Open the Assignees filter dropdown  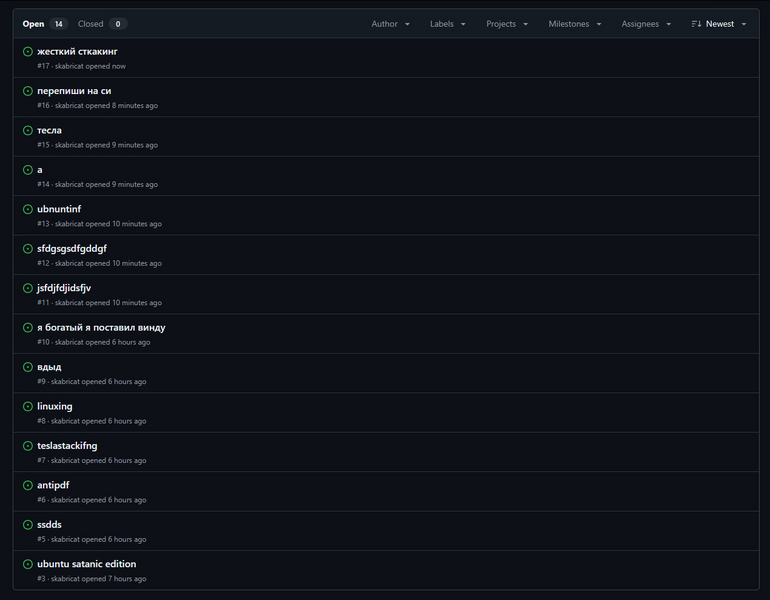[646, 24]
